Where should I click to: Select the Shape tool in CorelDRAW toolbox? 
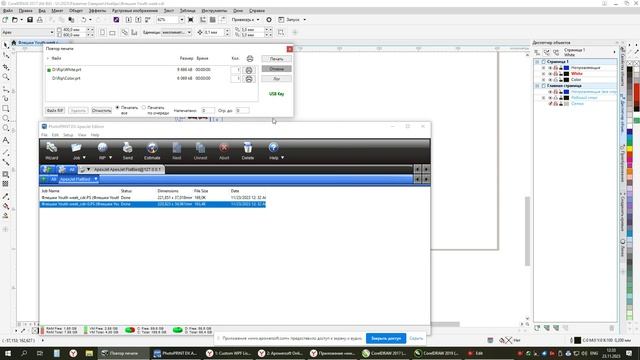[6, 56]
